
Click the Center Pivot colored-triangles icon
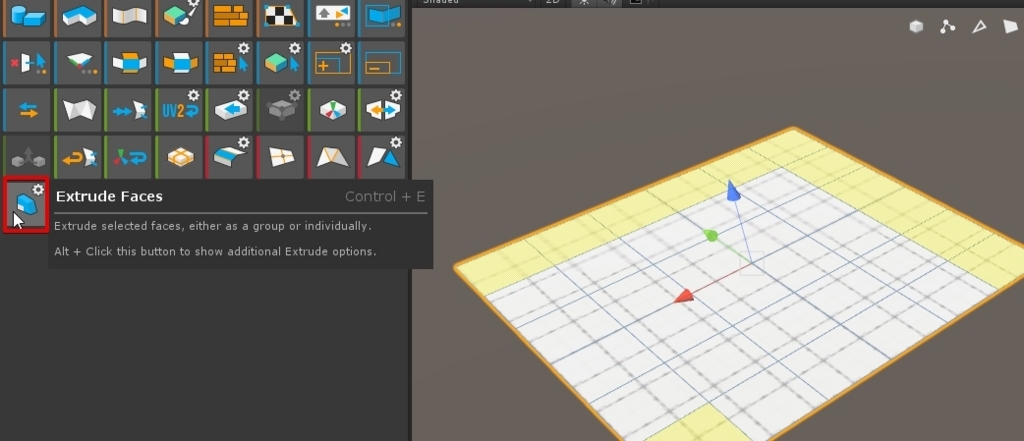coord(332,110)
